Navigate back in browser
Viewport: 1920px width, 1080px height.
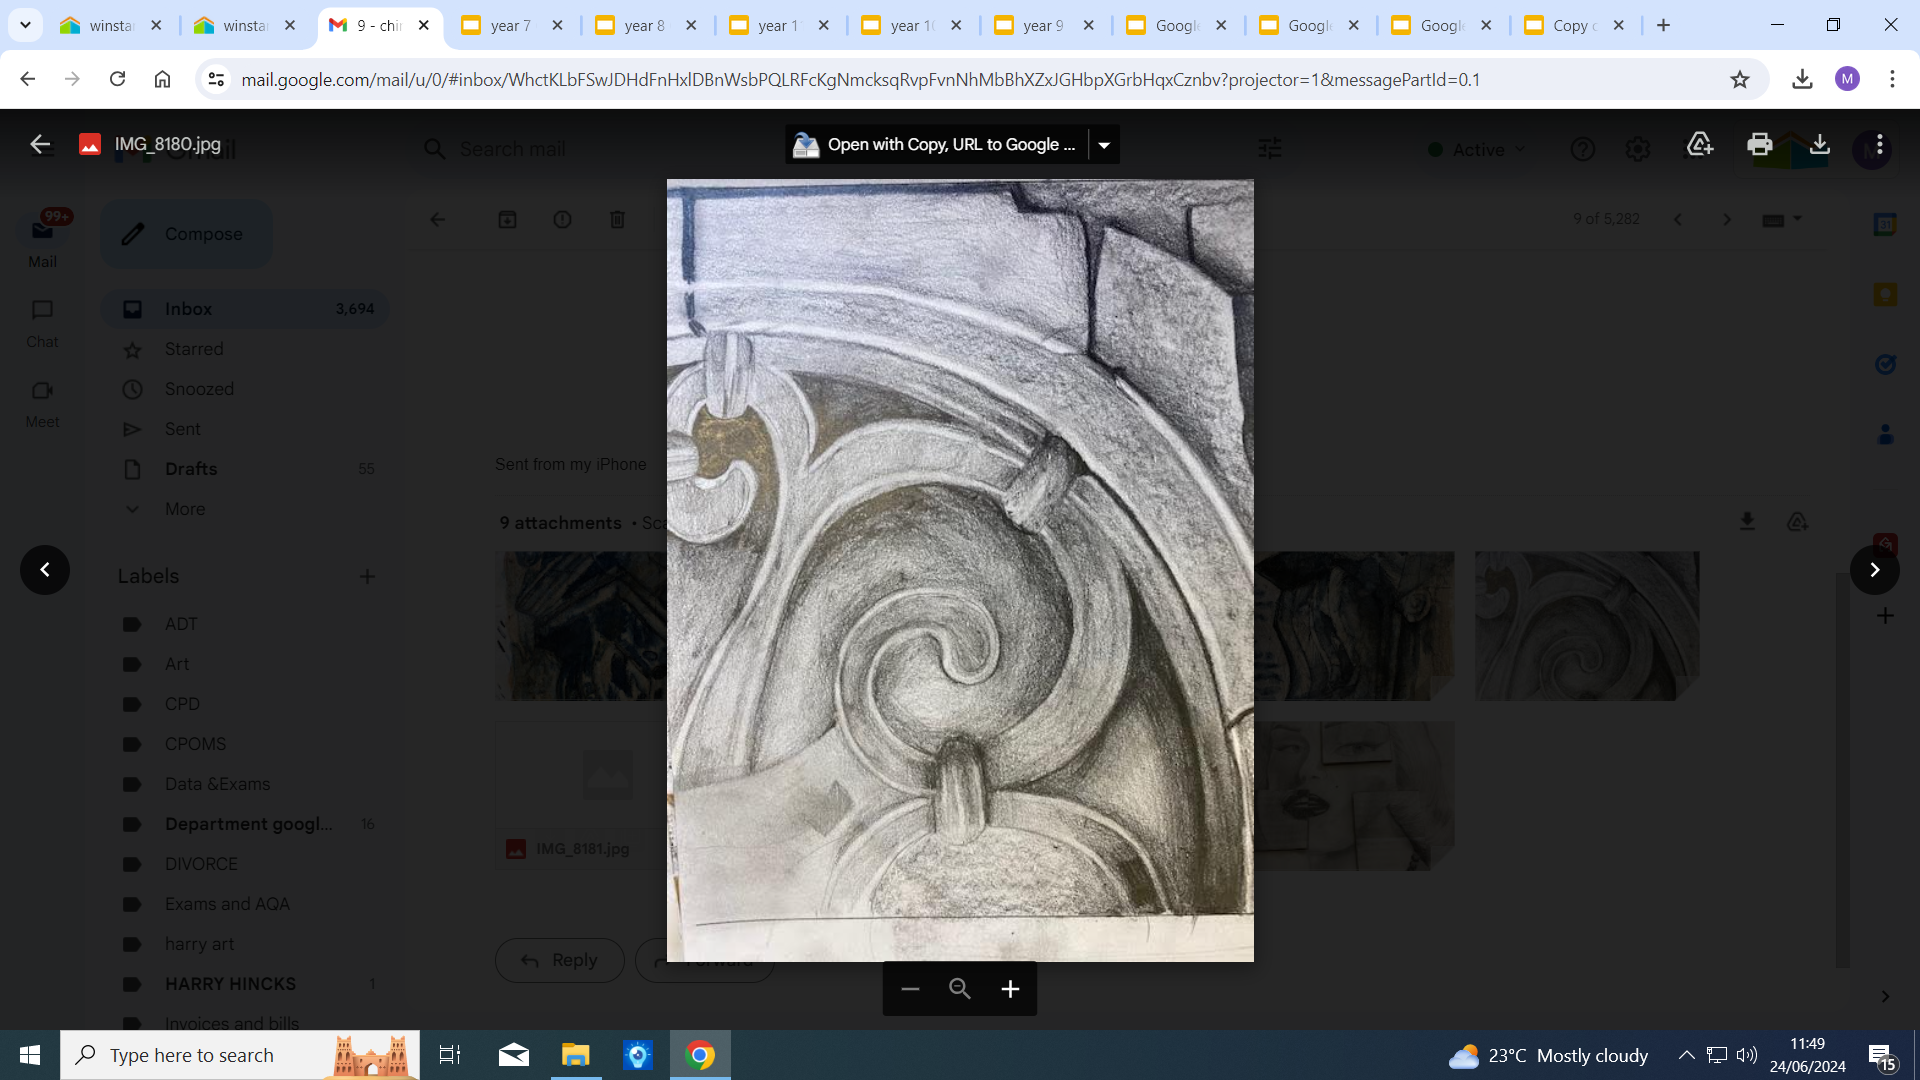click(x=27, y=79)
